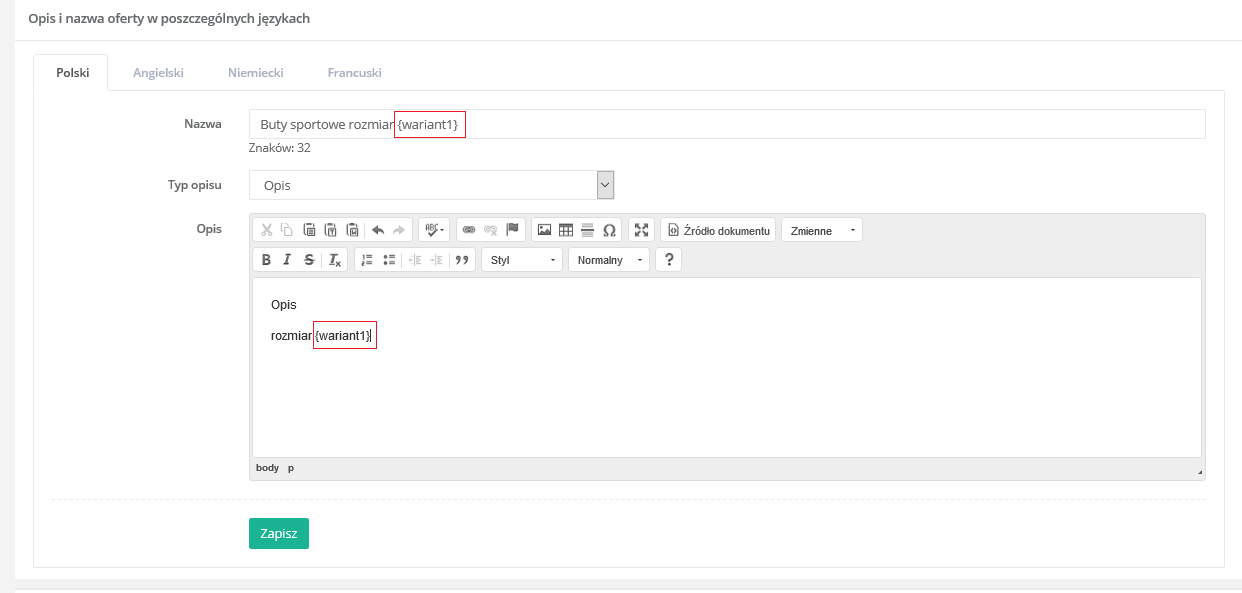This screenshot has width=1242, height=593.
Task: Insert a table in the editor
Action: [566, 230]
